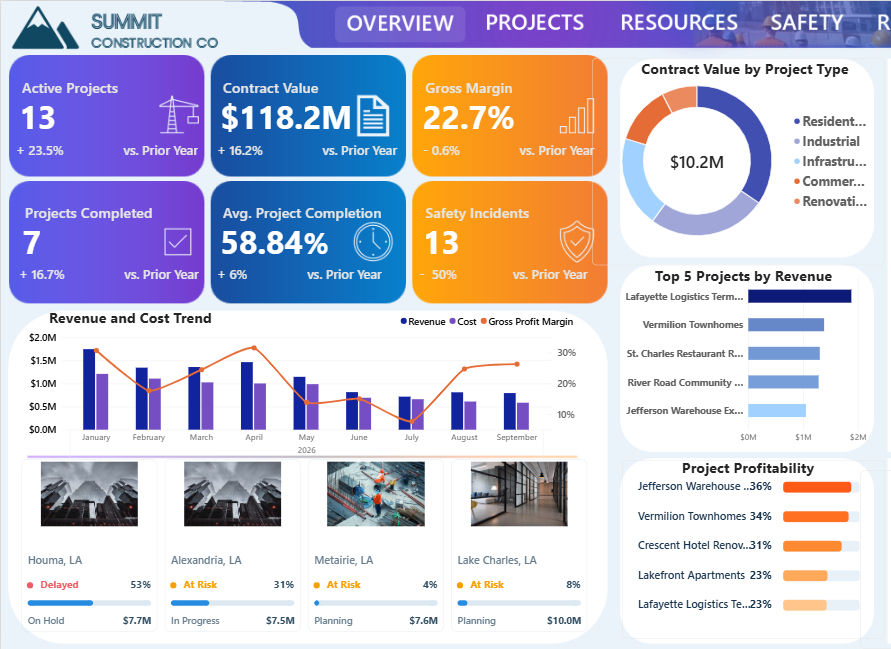
Task: Click the document icon on Contract Value card
Action: click(373, 116)
